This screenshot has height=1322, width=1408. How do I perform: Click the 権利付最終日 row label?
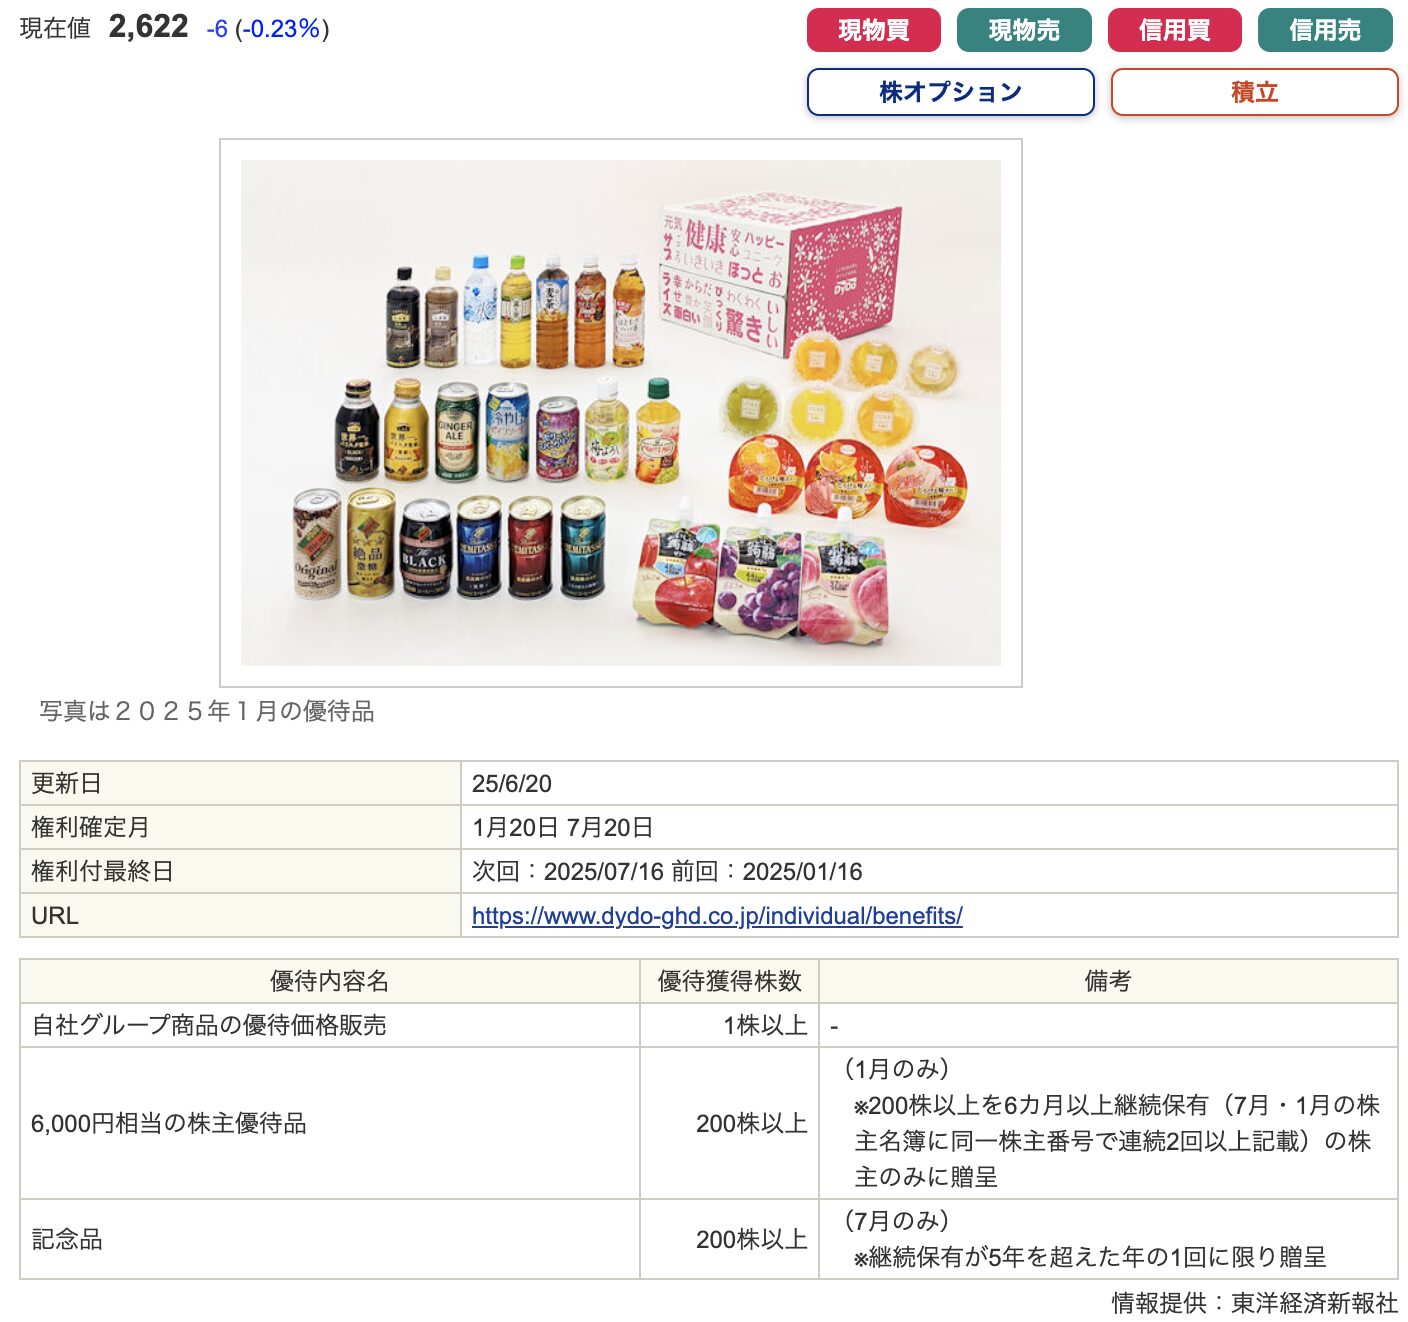(x=102, y=871)
